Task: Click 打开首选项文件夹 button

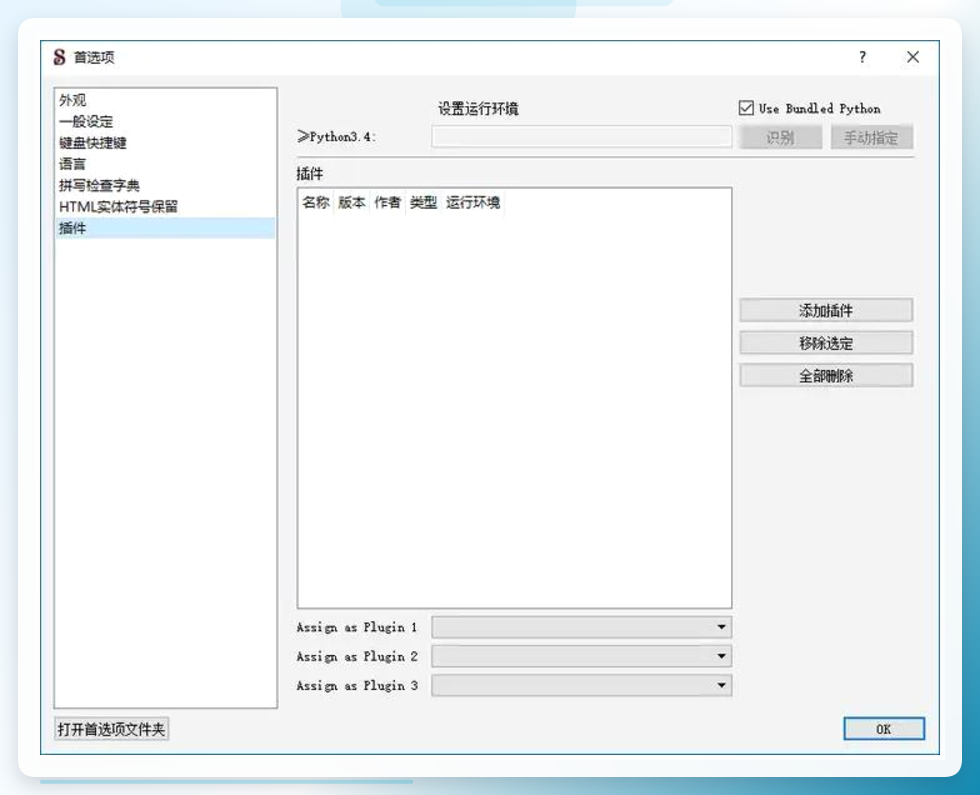Action: 111,729
